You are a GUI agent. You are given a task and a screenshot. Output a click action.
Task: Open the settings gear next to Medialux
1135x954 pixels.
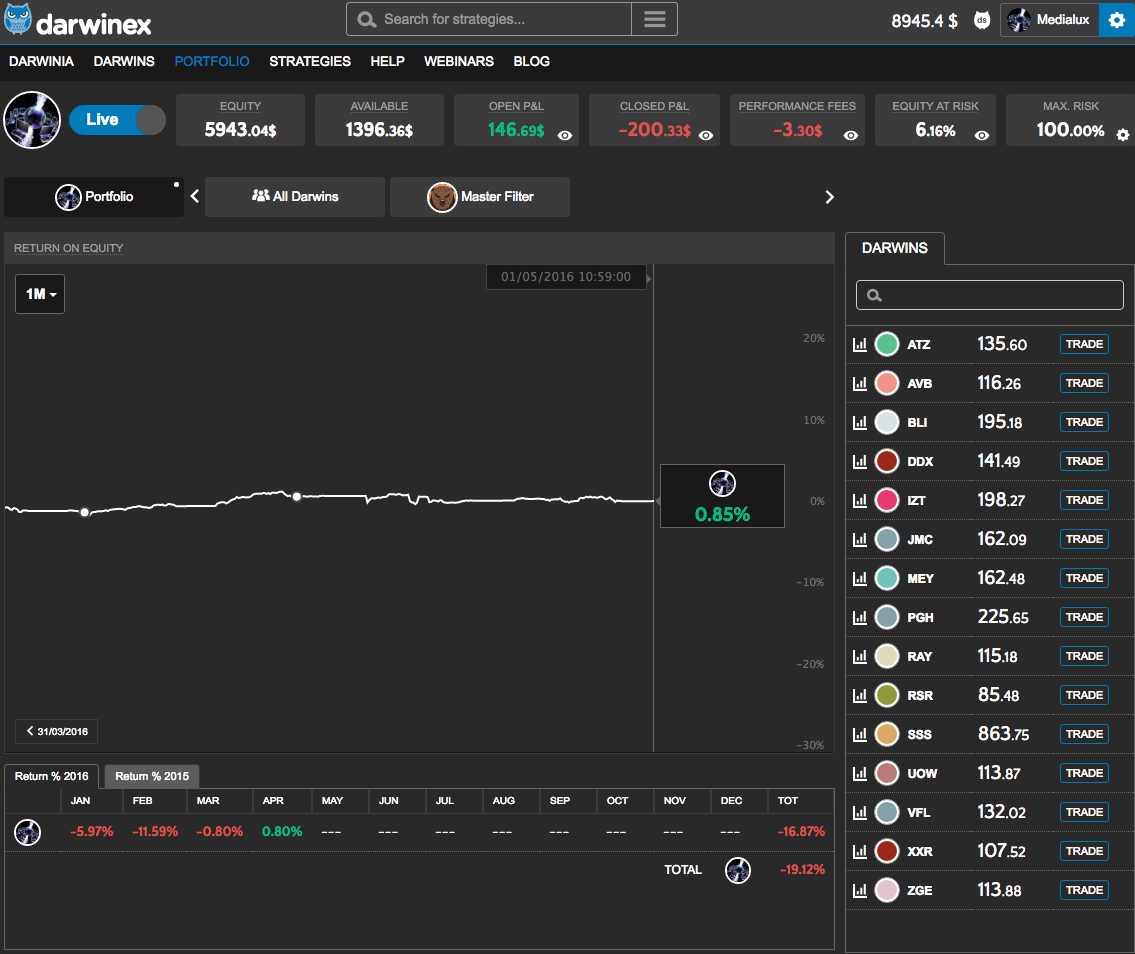pos(1116,20)
